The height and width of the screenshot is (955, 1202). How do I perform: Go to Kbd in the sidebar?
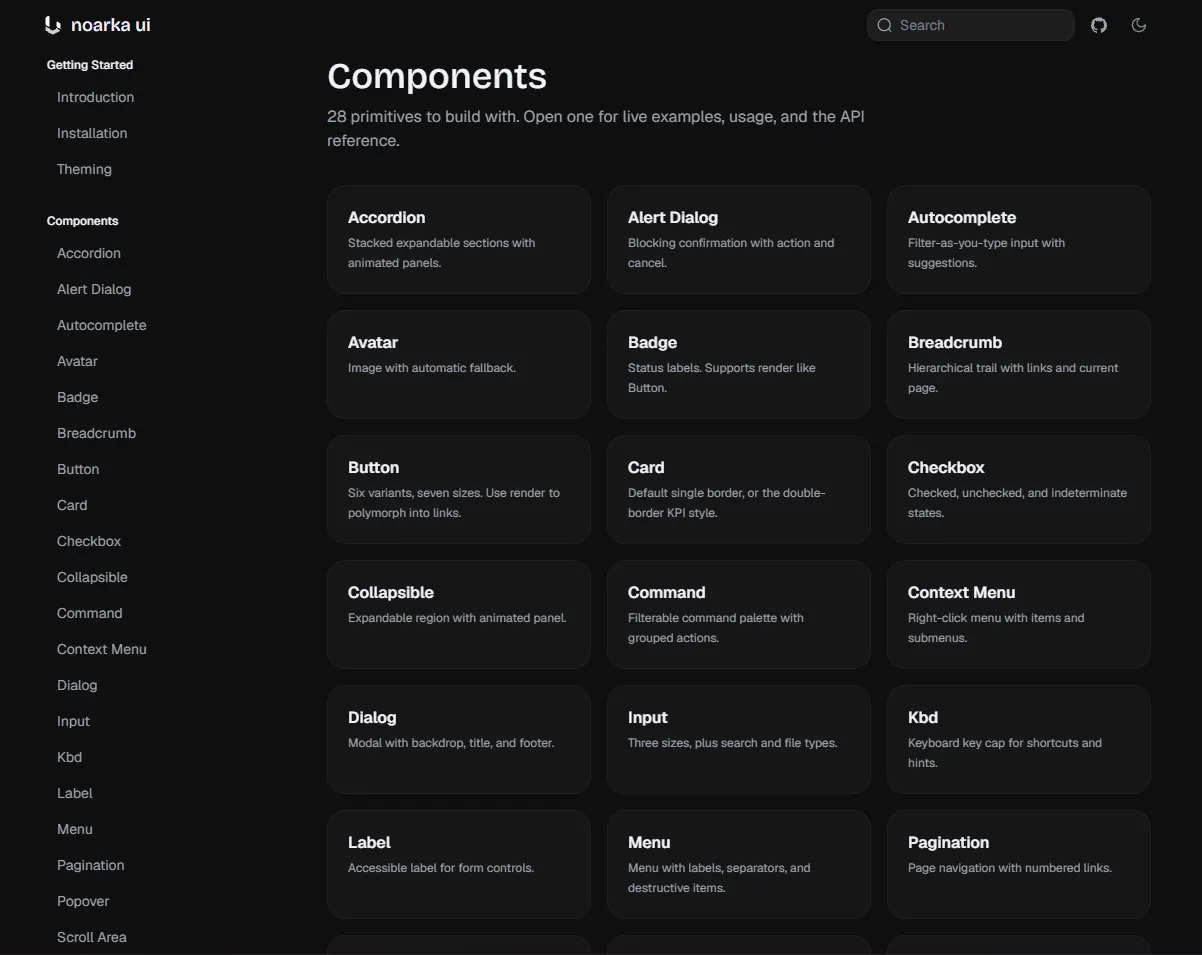pyautogui.click(x=69, y=757)
